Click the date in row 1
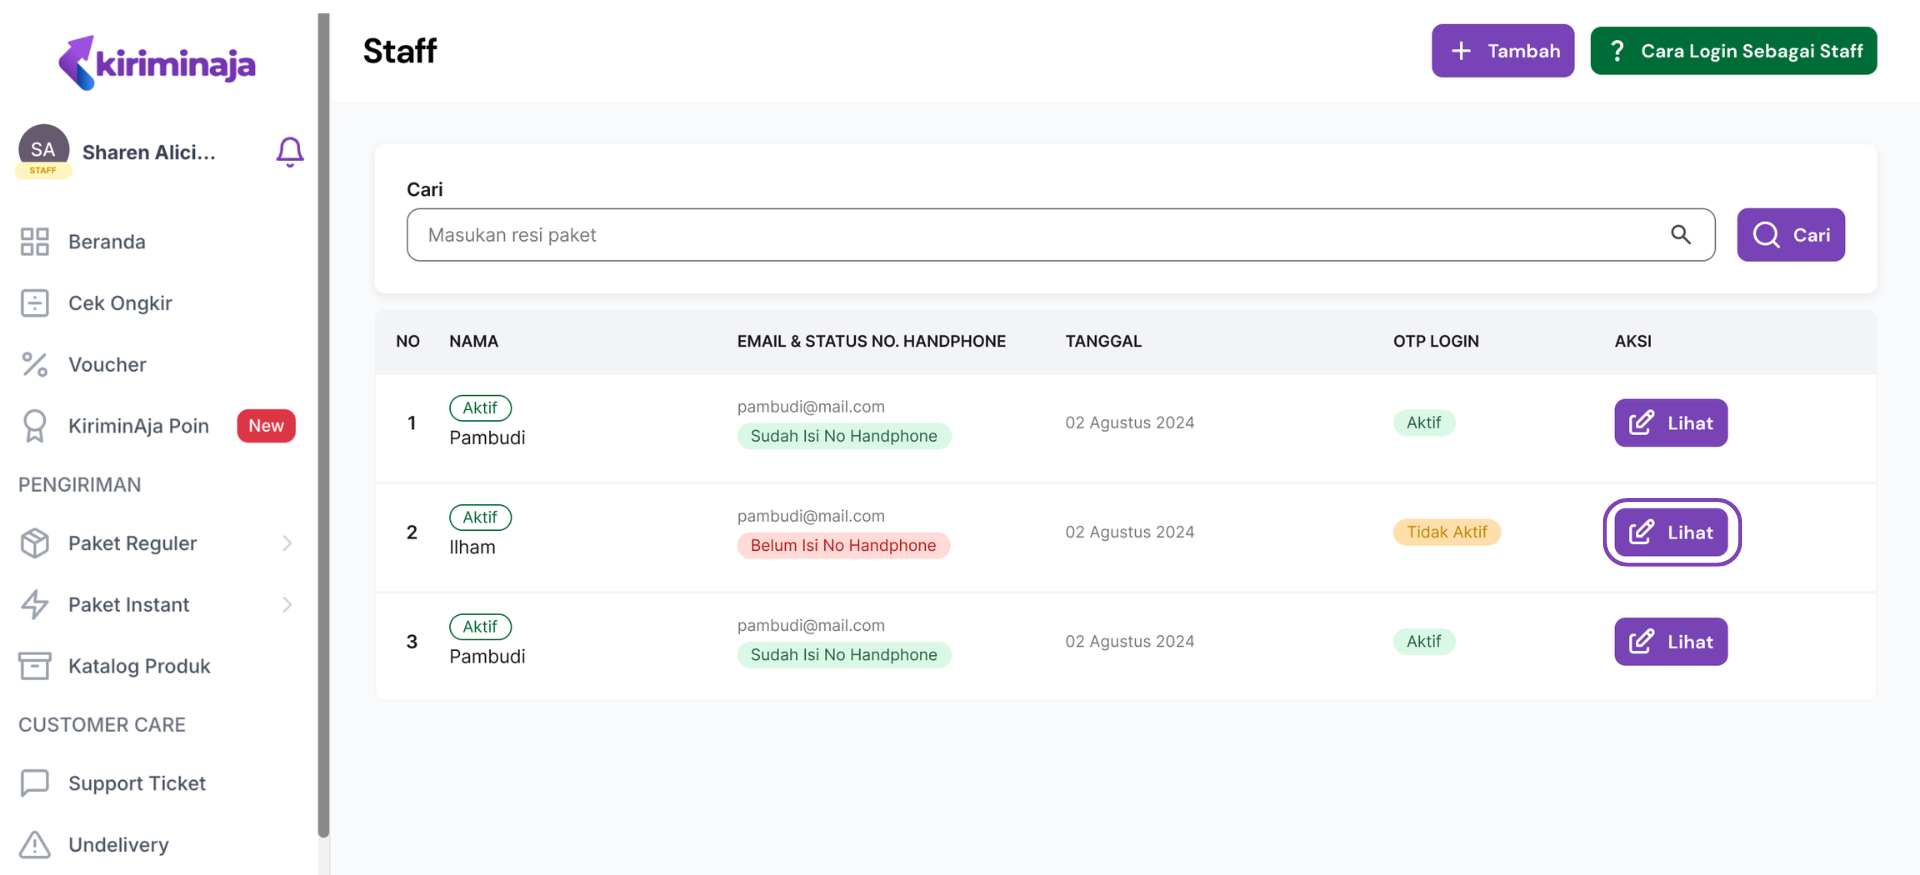The height and width of the screenshot is (875, 1920). [1130, 423]
